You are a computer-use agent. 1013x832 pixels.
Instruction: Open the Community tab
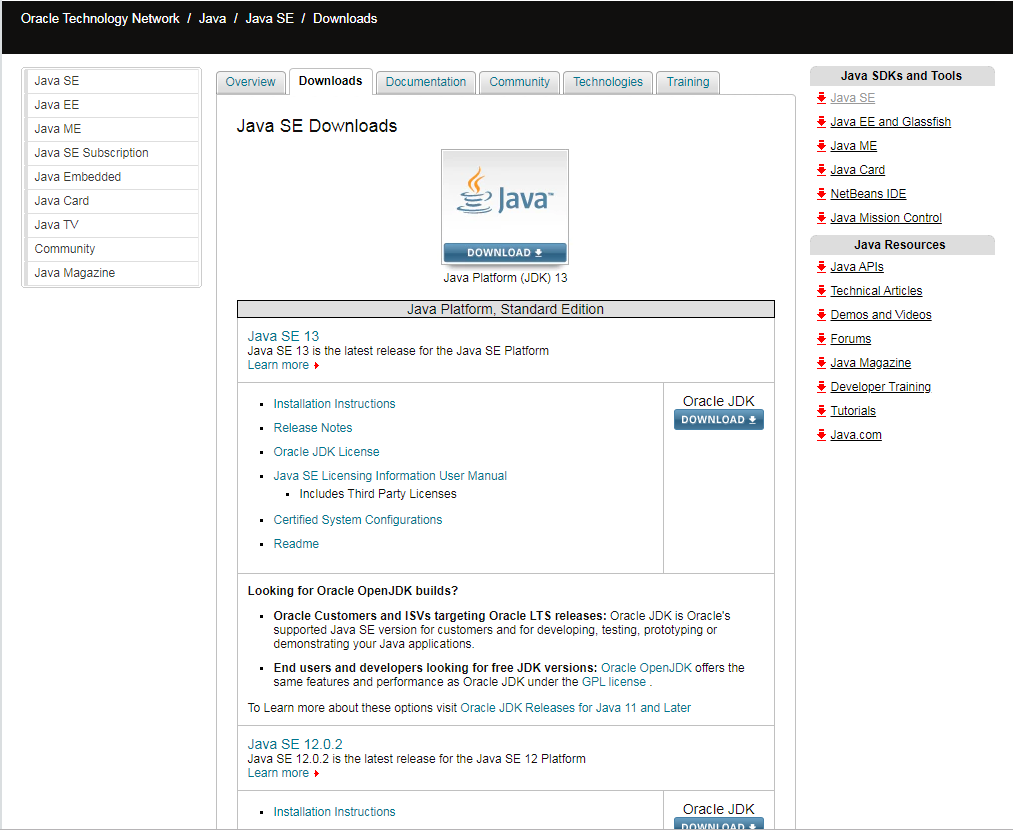tap(519, 82)
